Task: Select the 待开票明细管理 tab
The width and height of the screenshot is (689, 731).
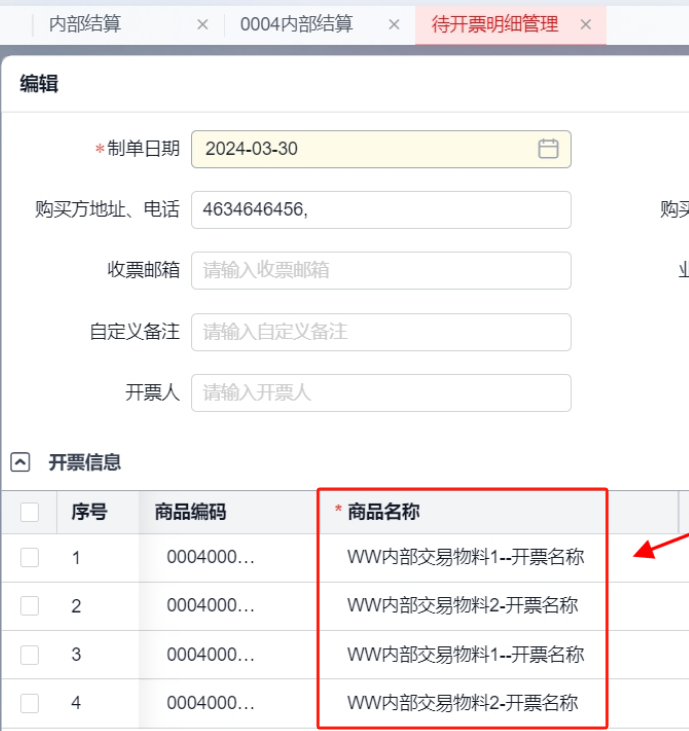Action: tap(494, 25)
